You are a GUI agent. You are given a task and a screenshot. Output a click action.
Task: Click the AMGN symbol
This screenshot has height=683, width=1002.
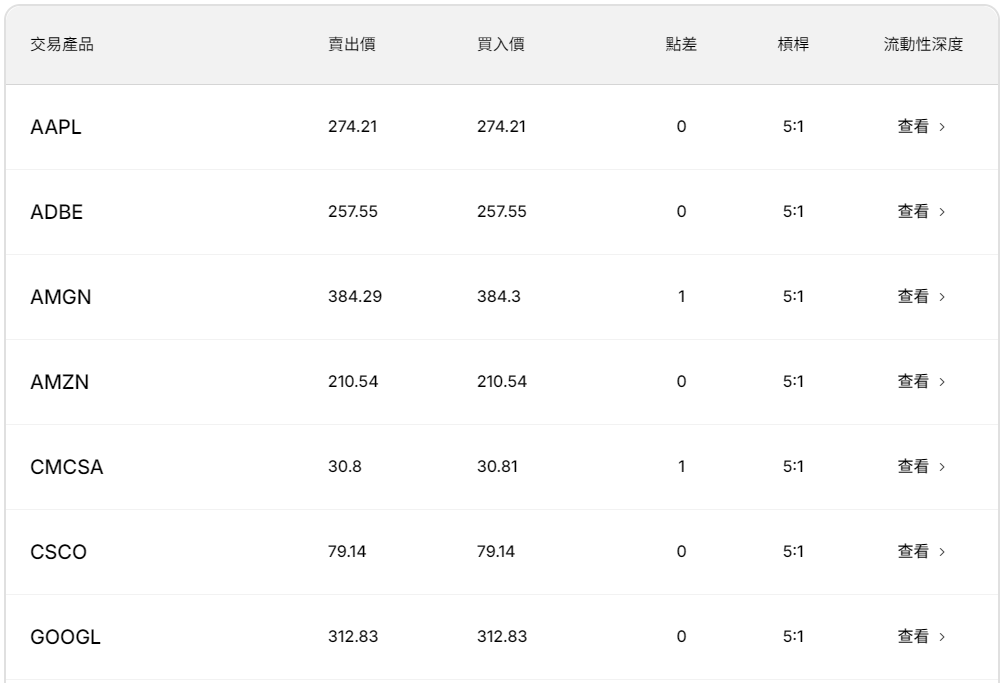(61, 297)
